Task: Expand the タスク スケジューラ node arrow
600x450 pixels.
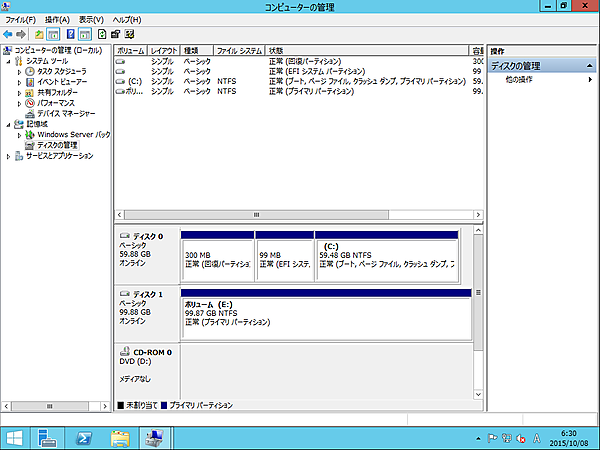Action: (19, 72)
